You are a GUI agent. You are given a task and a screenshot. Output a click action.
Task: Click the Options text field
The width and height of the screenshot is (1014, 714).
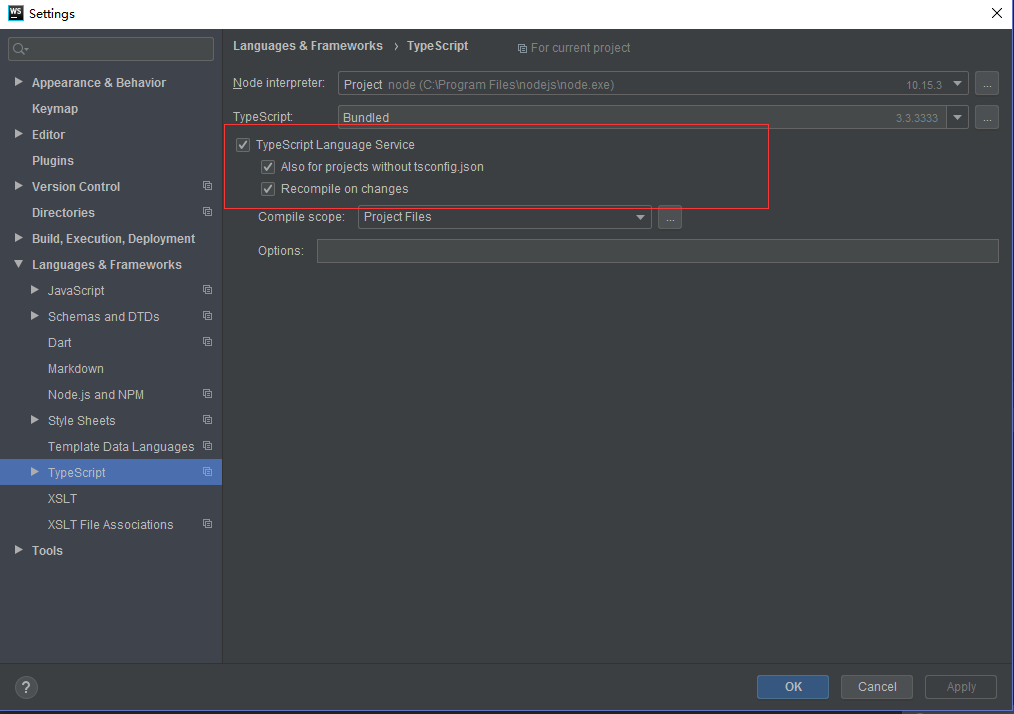(x=658, y=251)
